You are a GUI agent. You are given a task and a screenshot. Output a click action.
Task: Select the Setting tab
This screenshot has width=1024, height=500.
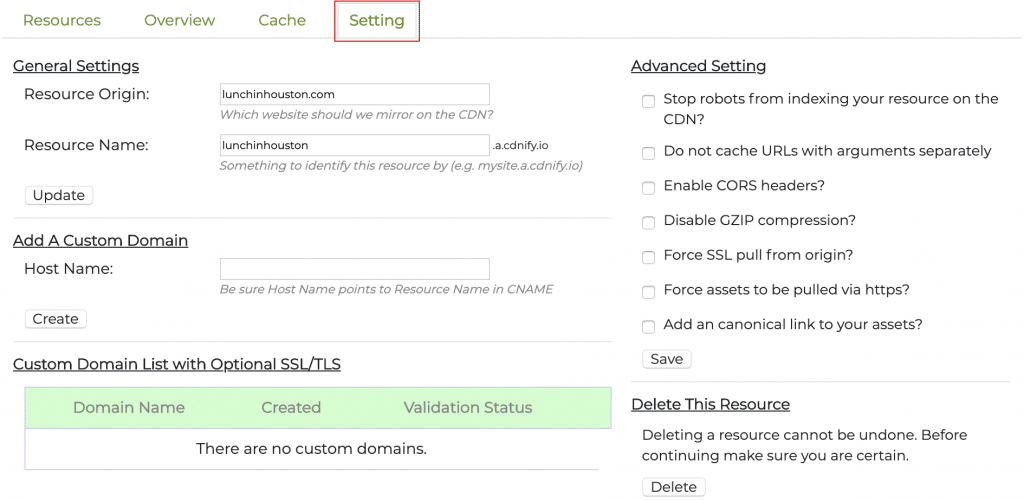376,21
